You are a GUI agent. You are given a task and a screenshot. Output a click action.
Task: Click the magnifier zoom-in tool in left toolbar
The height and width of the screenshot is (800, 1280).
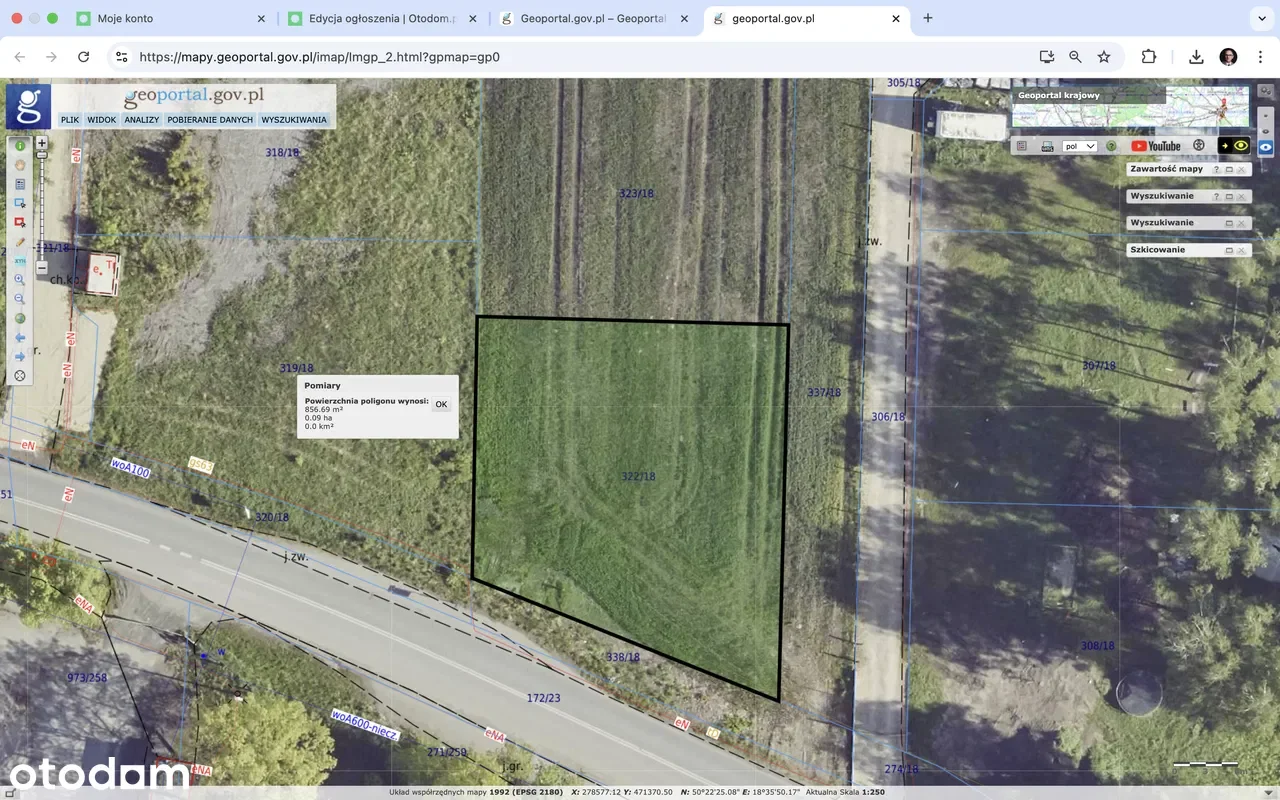pos(20,280)
